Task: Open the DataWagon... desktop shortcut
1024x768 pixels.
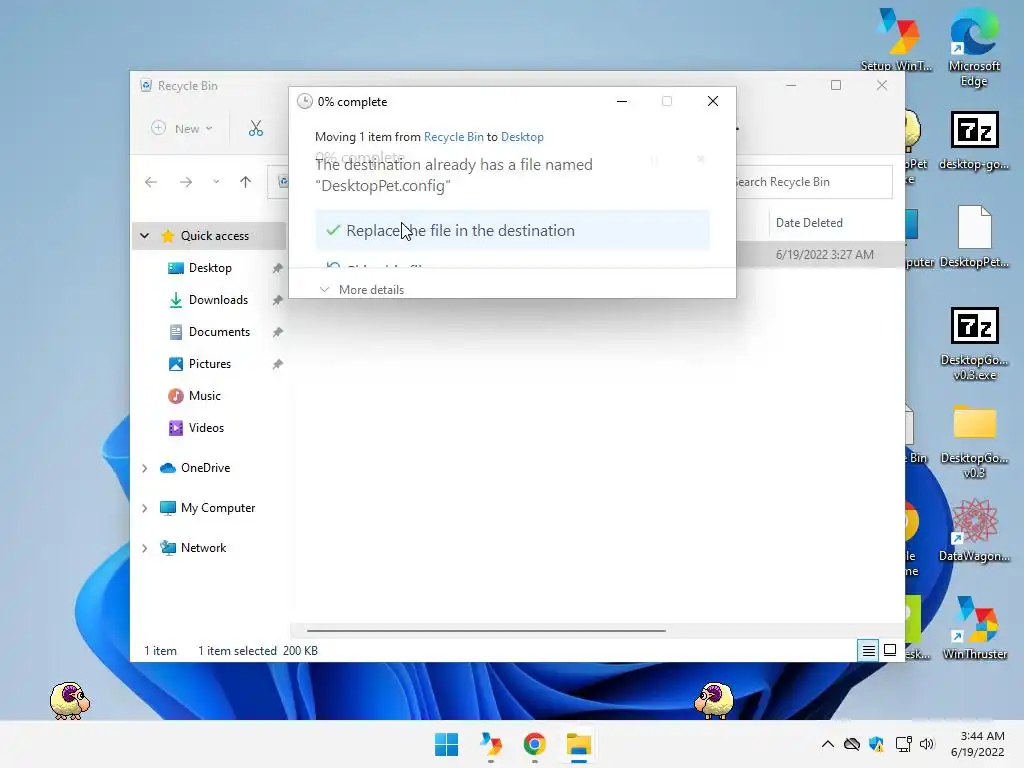Action: click(x=974, y=531)
